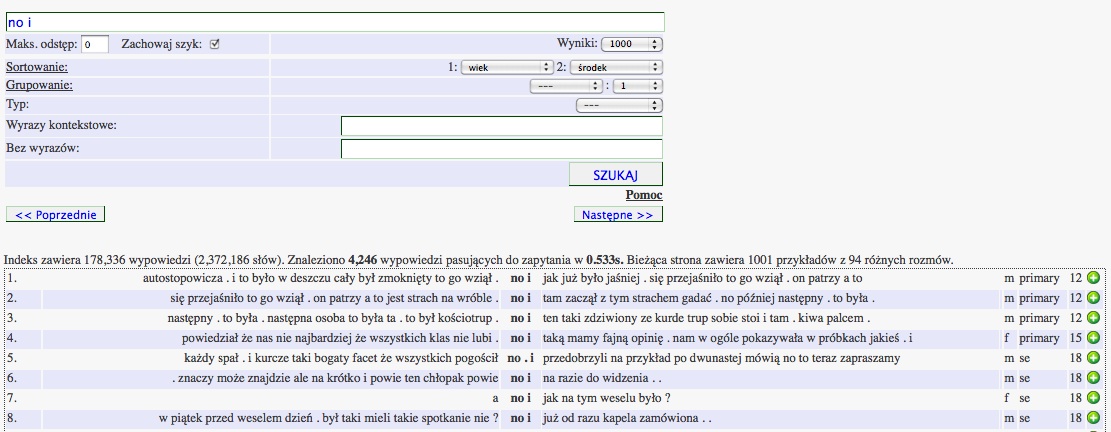Image resolution: width=1111 pixels, height=432 pixels.
Task: Open the 'Wyniki' dropdown showing 1000
Action: click(631, 44)
